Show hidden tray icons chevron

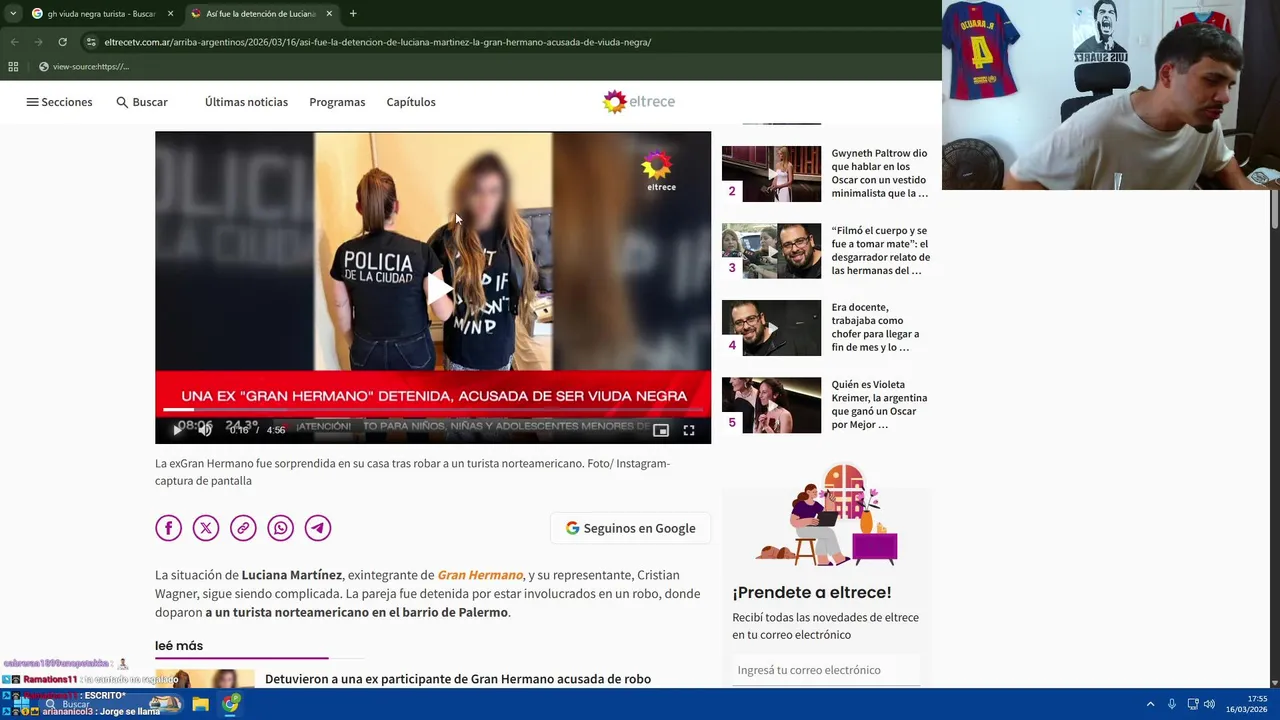1150,704
